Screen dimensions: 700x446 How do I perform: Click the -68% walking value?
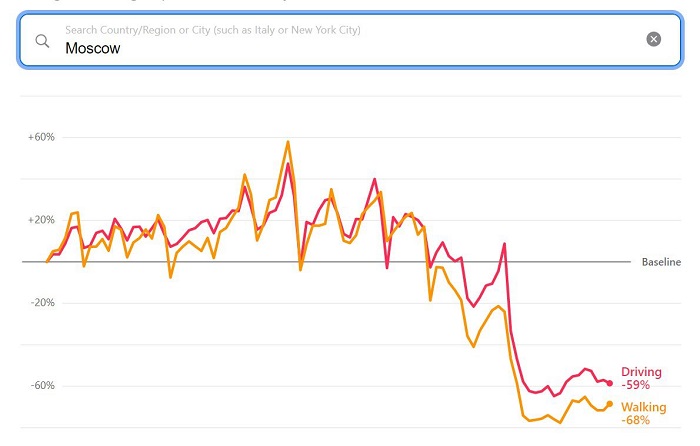(635, 420)
